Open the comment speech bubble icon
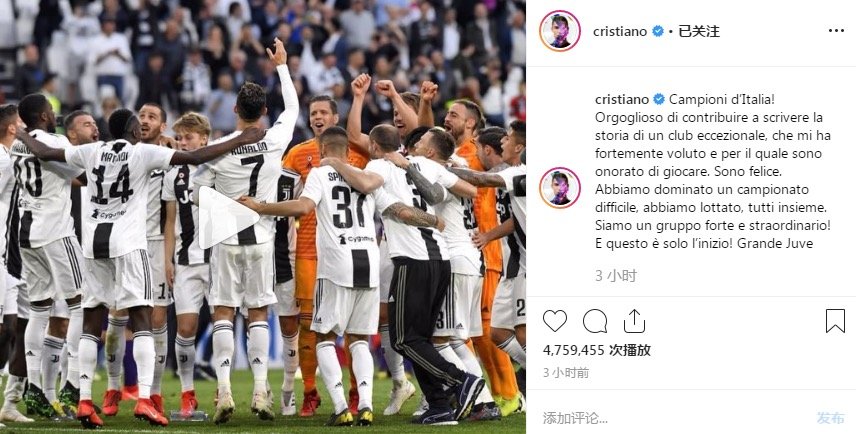Image resolution: width=856 pixels, height=434 pixels. click(595, 321)
